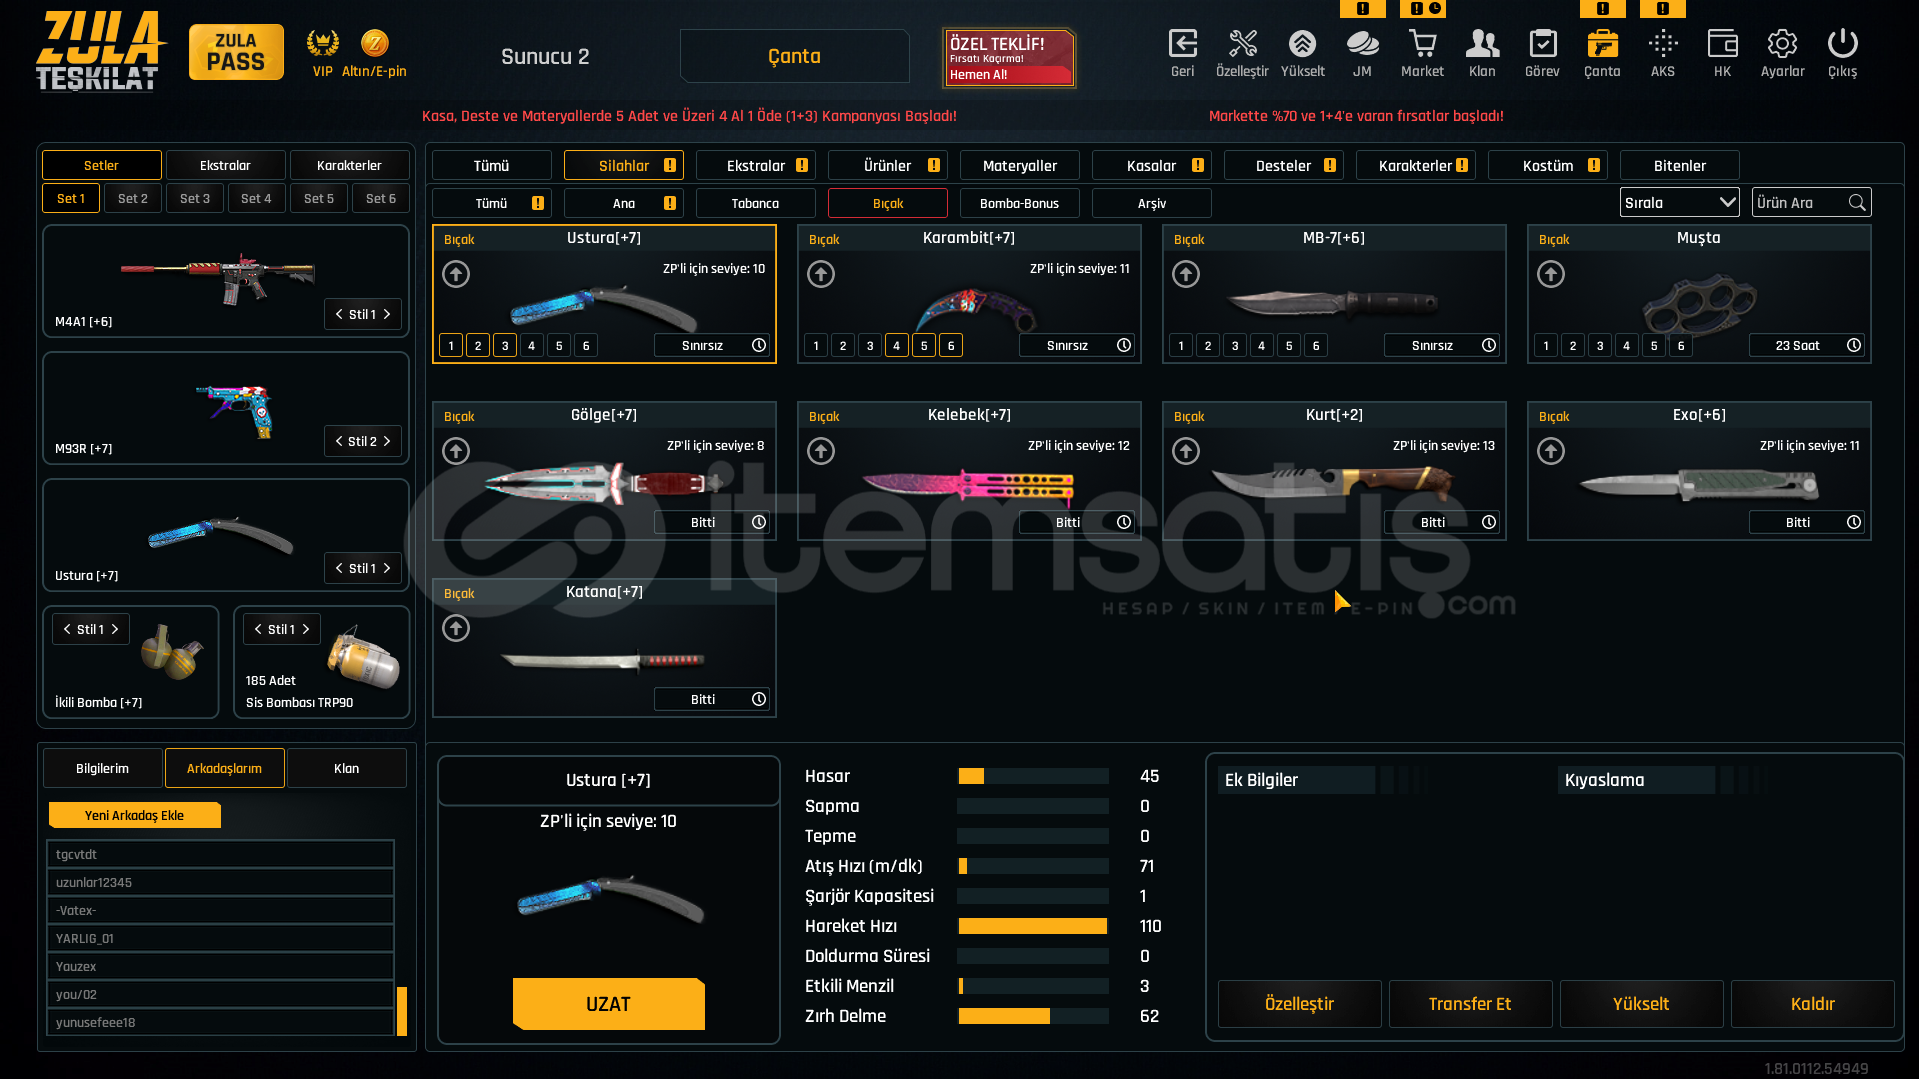Toggle set slot 4 on Ustura[+7] card
1919x1079 pixels.
click(x=532, y=345)
